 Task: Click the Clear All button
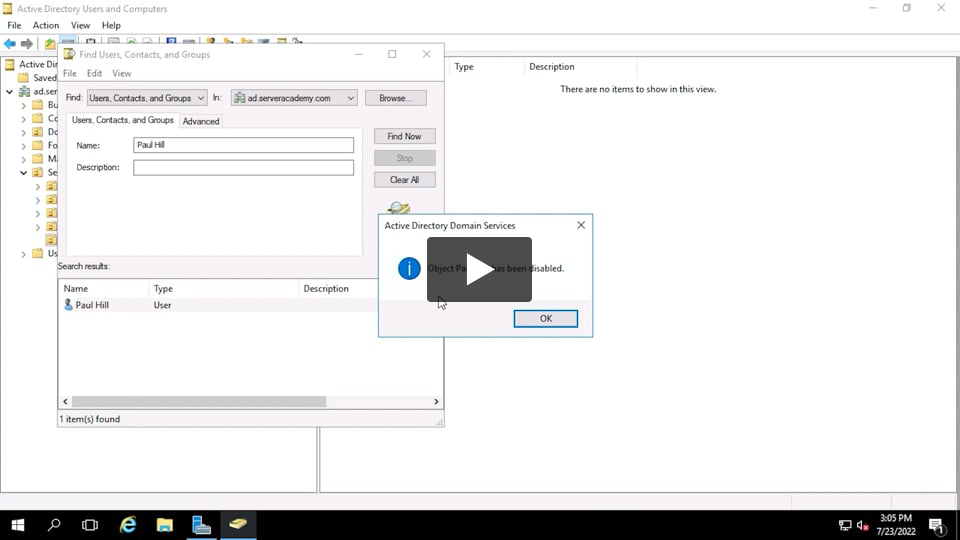click(404, 180)
